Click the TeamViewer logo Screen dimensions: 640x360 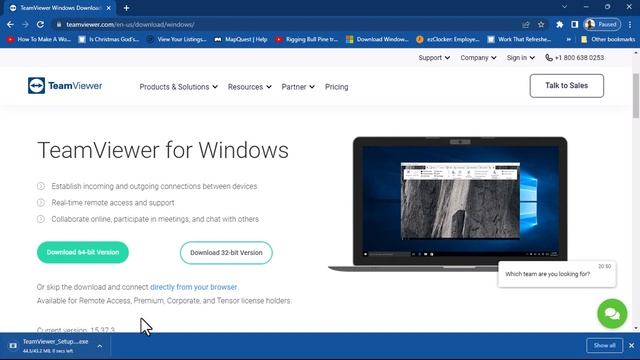click(x=65, y=86)
